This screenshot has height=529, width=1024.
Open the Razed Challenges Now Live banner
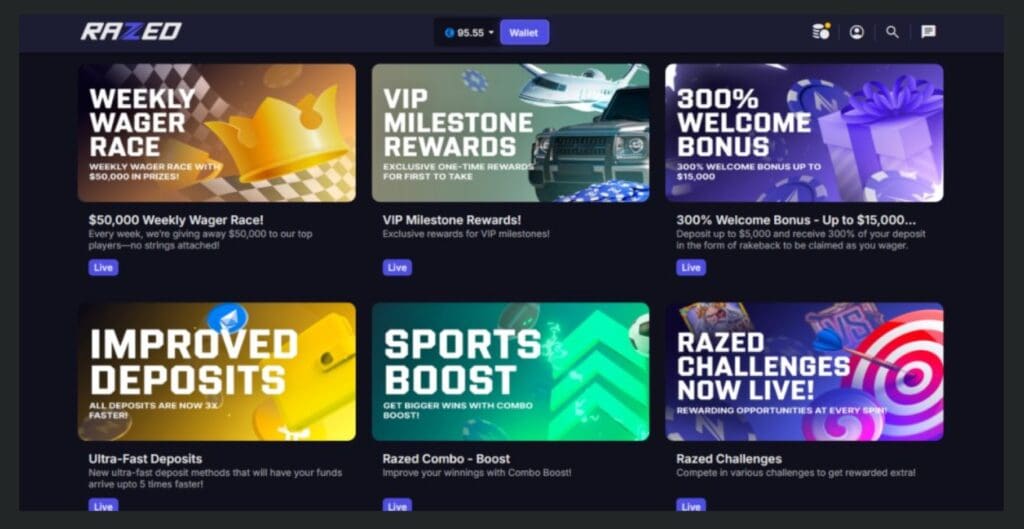tap(805, 372)
